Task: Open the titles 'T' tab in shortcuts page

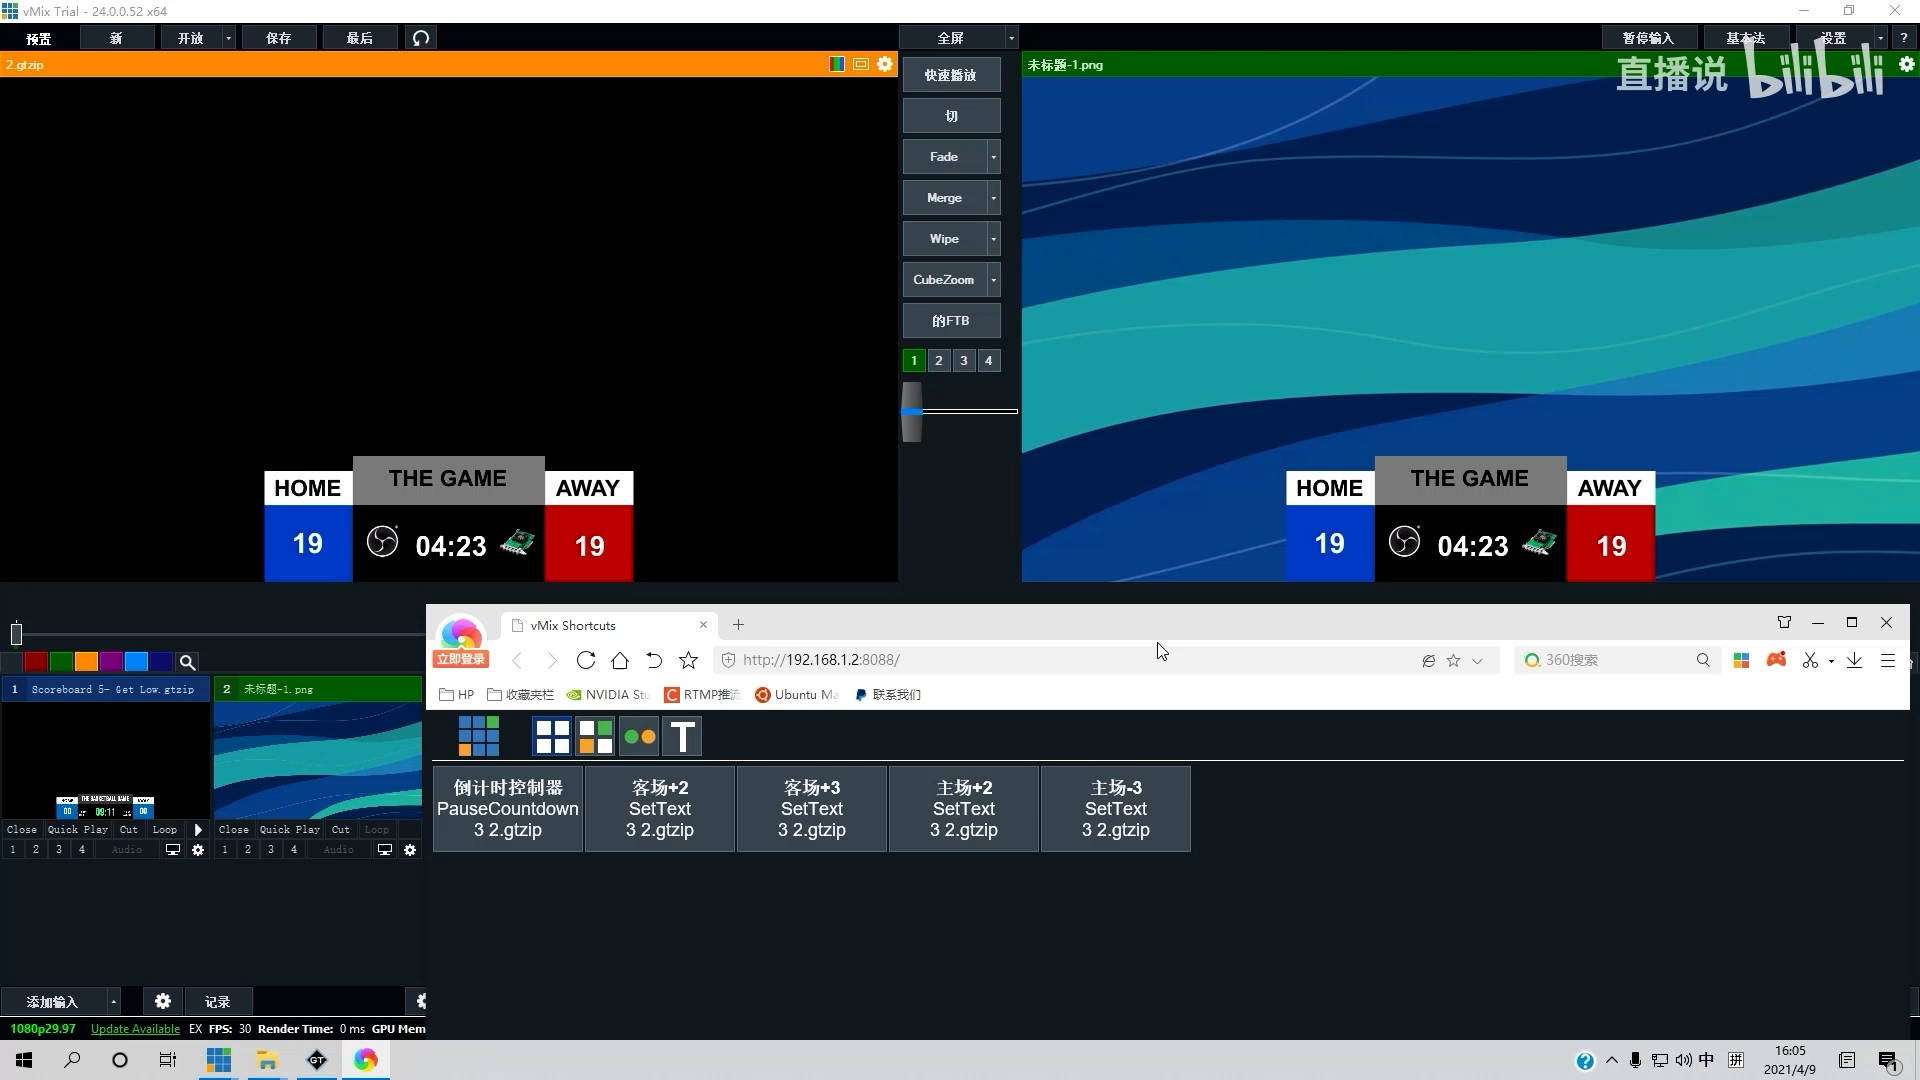Action: (682, 737)
